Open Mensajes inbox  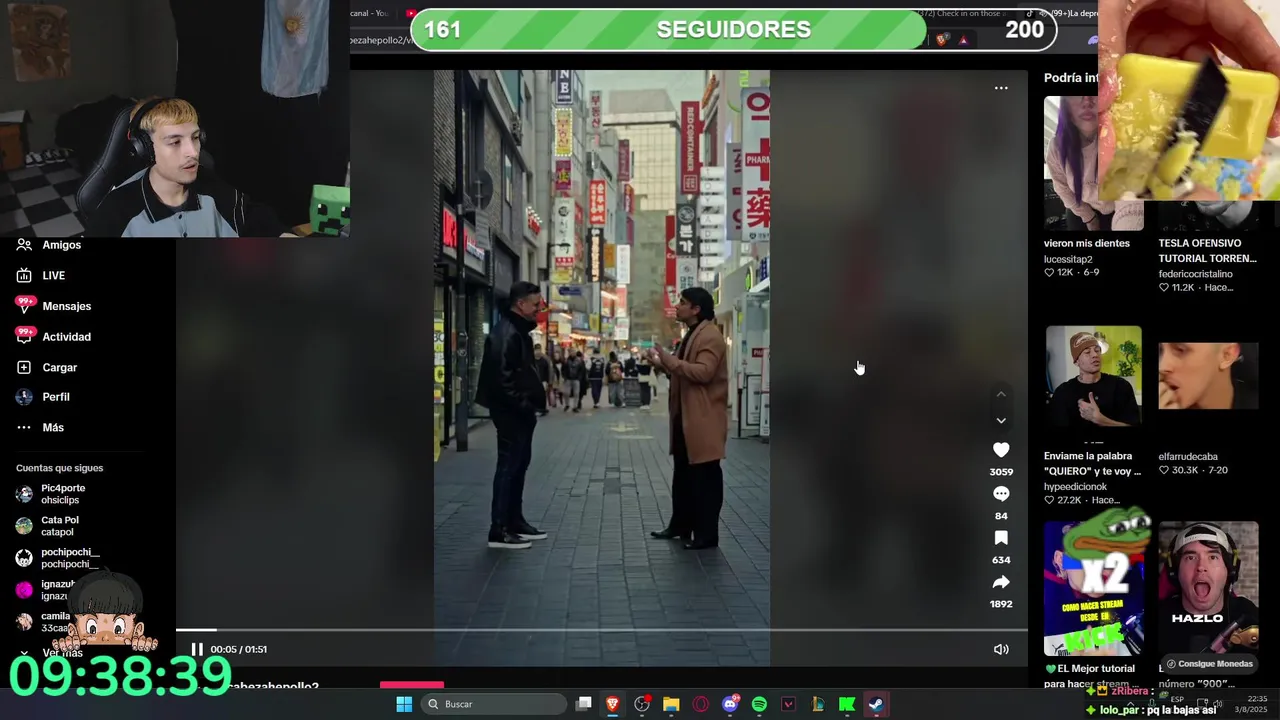[x=66, y=306]
